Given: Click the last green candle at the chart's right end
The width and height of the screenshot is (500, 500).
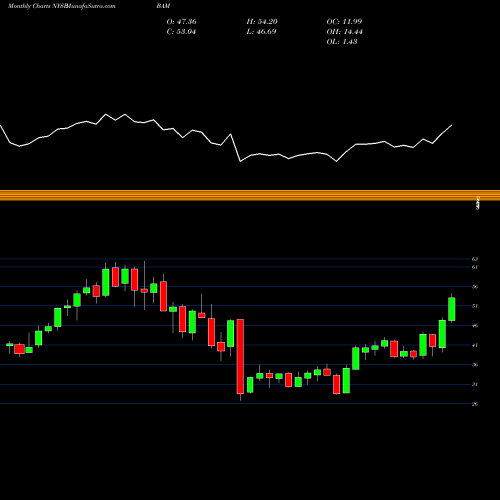Looking at the screenshot, I should [x=452, y=309].
